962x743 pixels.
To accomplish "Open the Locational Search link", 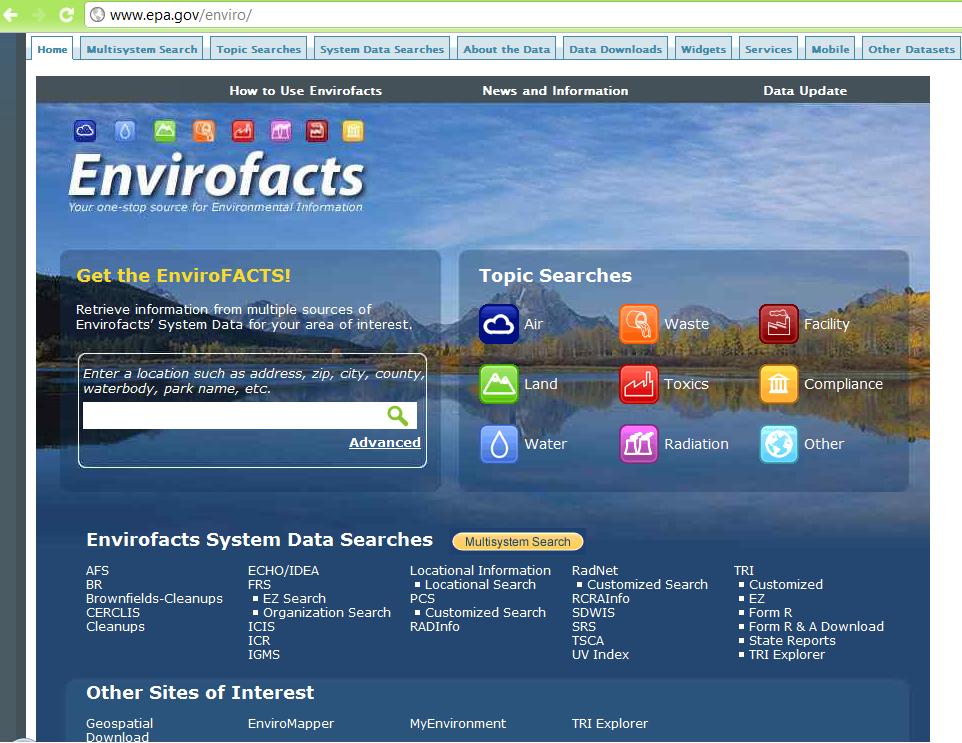I will 480,585.
